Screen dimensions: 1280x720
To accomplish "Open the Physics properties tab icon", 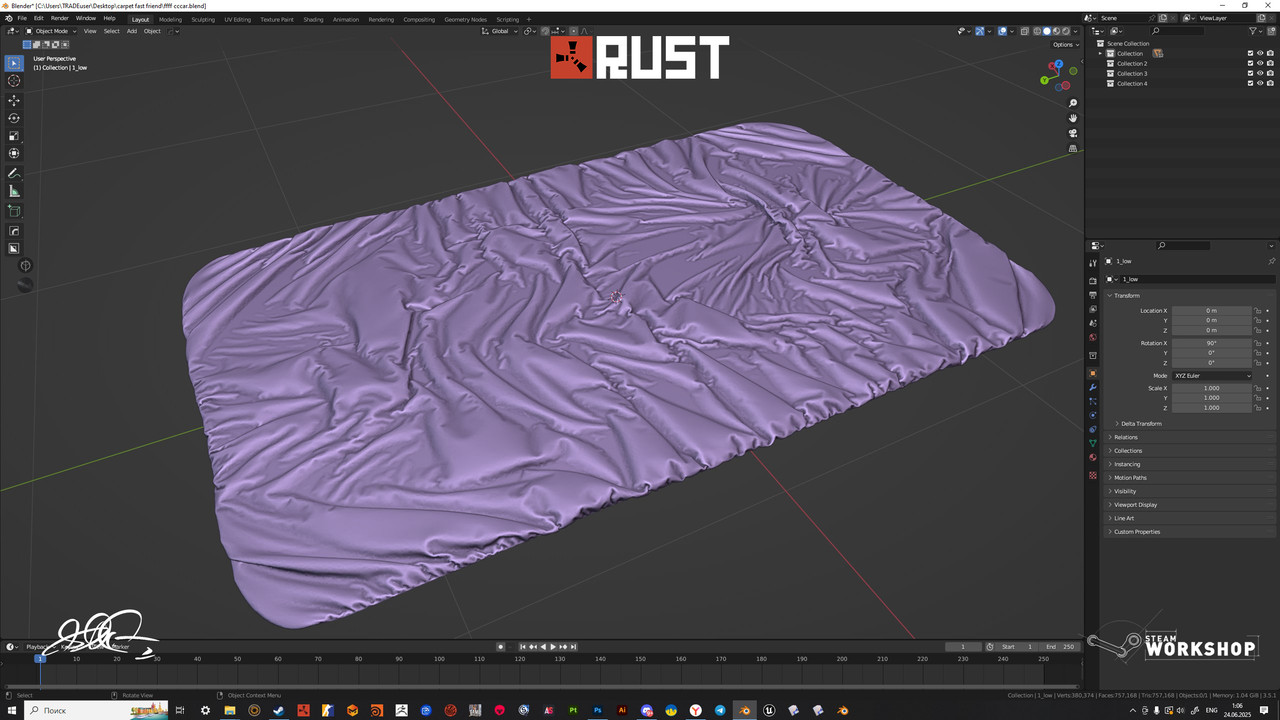I will click(x=1093, y=415).
